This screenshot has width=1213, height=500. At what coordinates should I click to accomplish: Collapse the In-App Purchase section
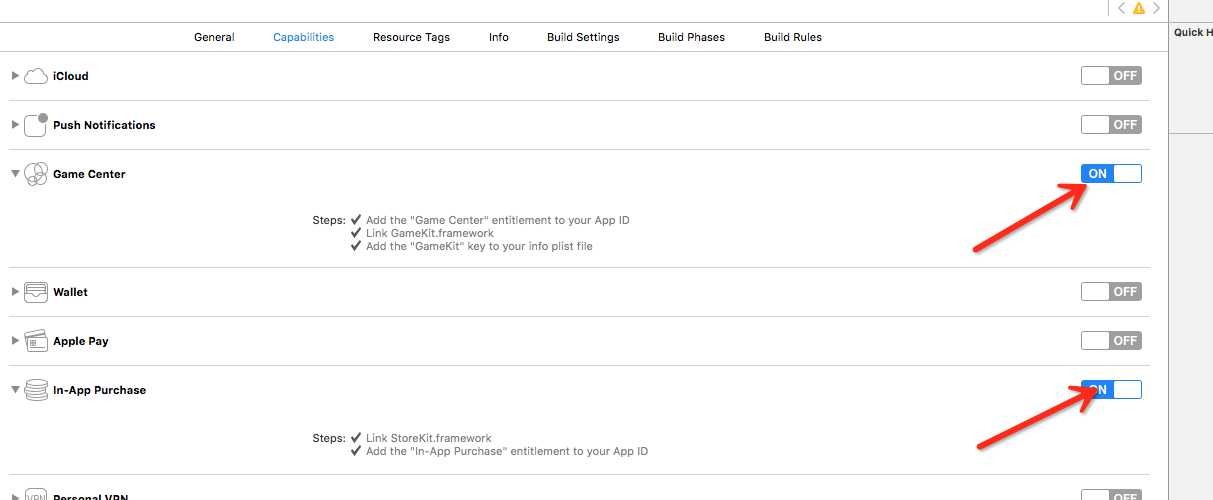tap(15, 390)
